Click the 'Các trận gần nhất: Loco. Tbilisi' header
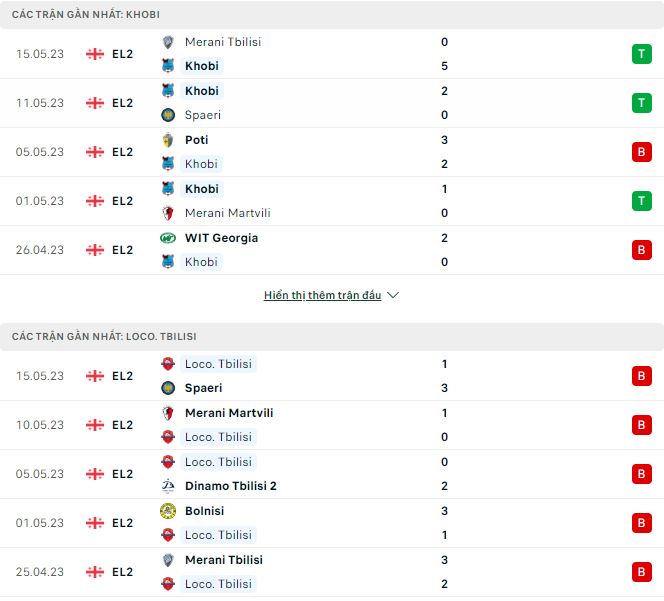Screen dimensions: 664x601 [332, 337]
